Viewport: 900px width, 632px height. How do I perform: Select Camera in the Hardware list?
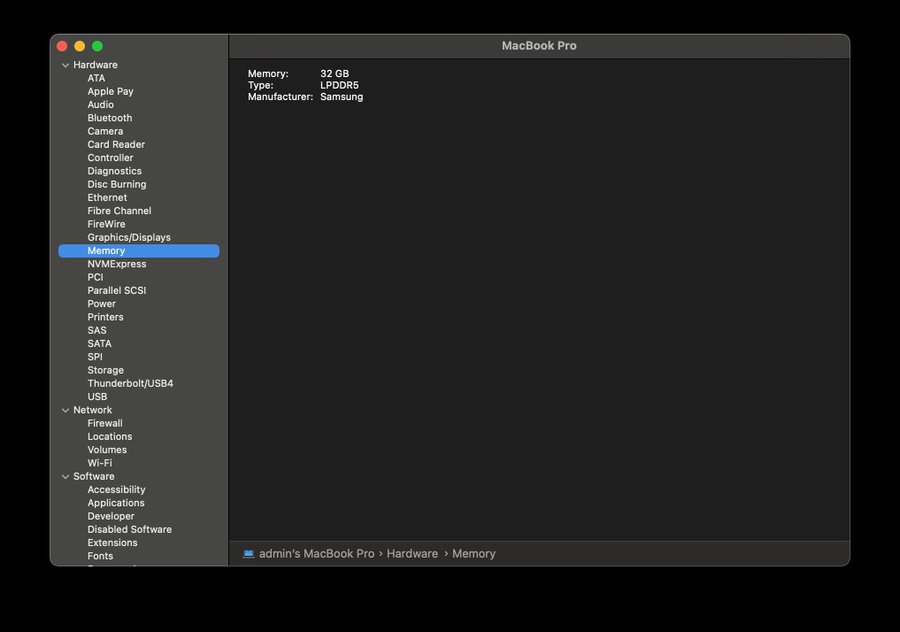pyautogui.click(x=105, y=131)
